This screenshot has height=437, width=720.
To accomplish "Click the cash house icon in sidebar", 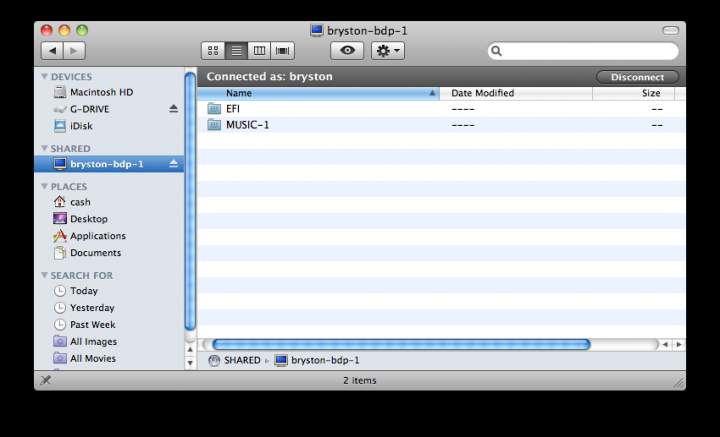I will (60, 202).
